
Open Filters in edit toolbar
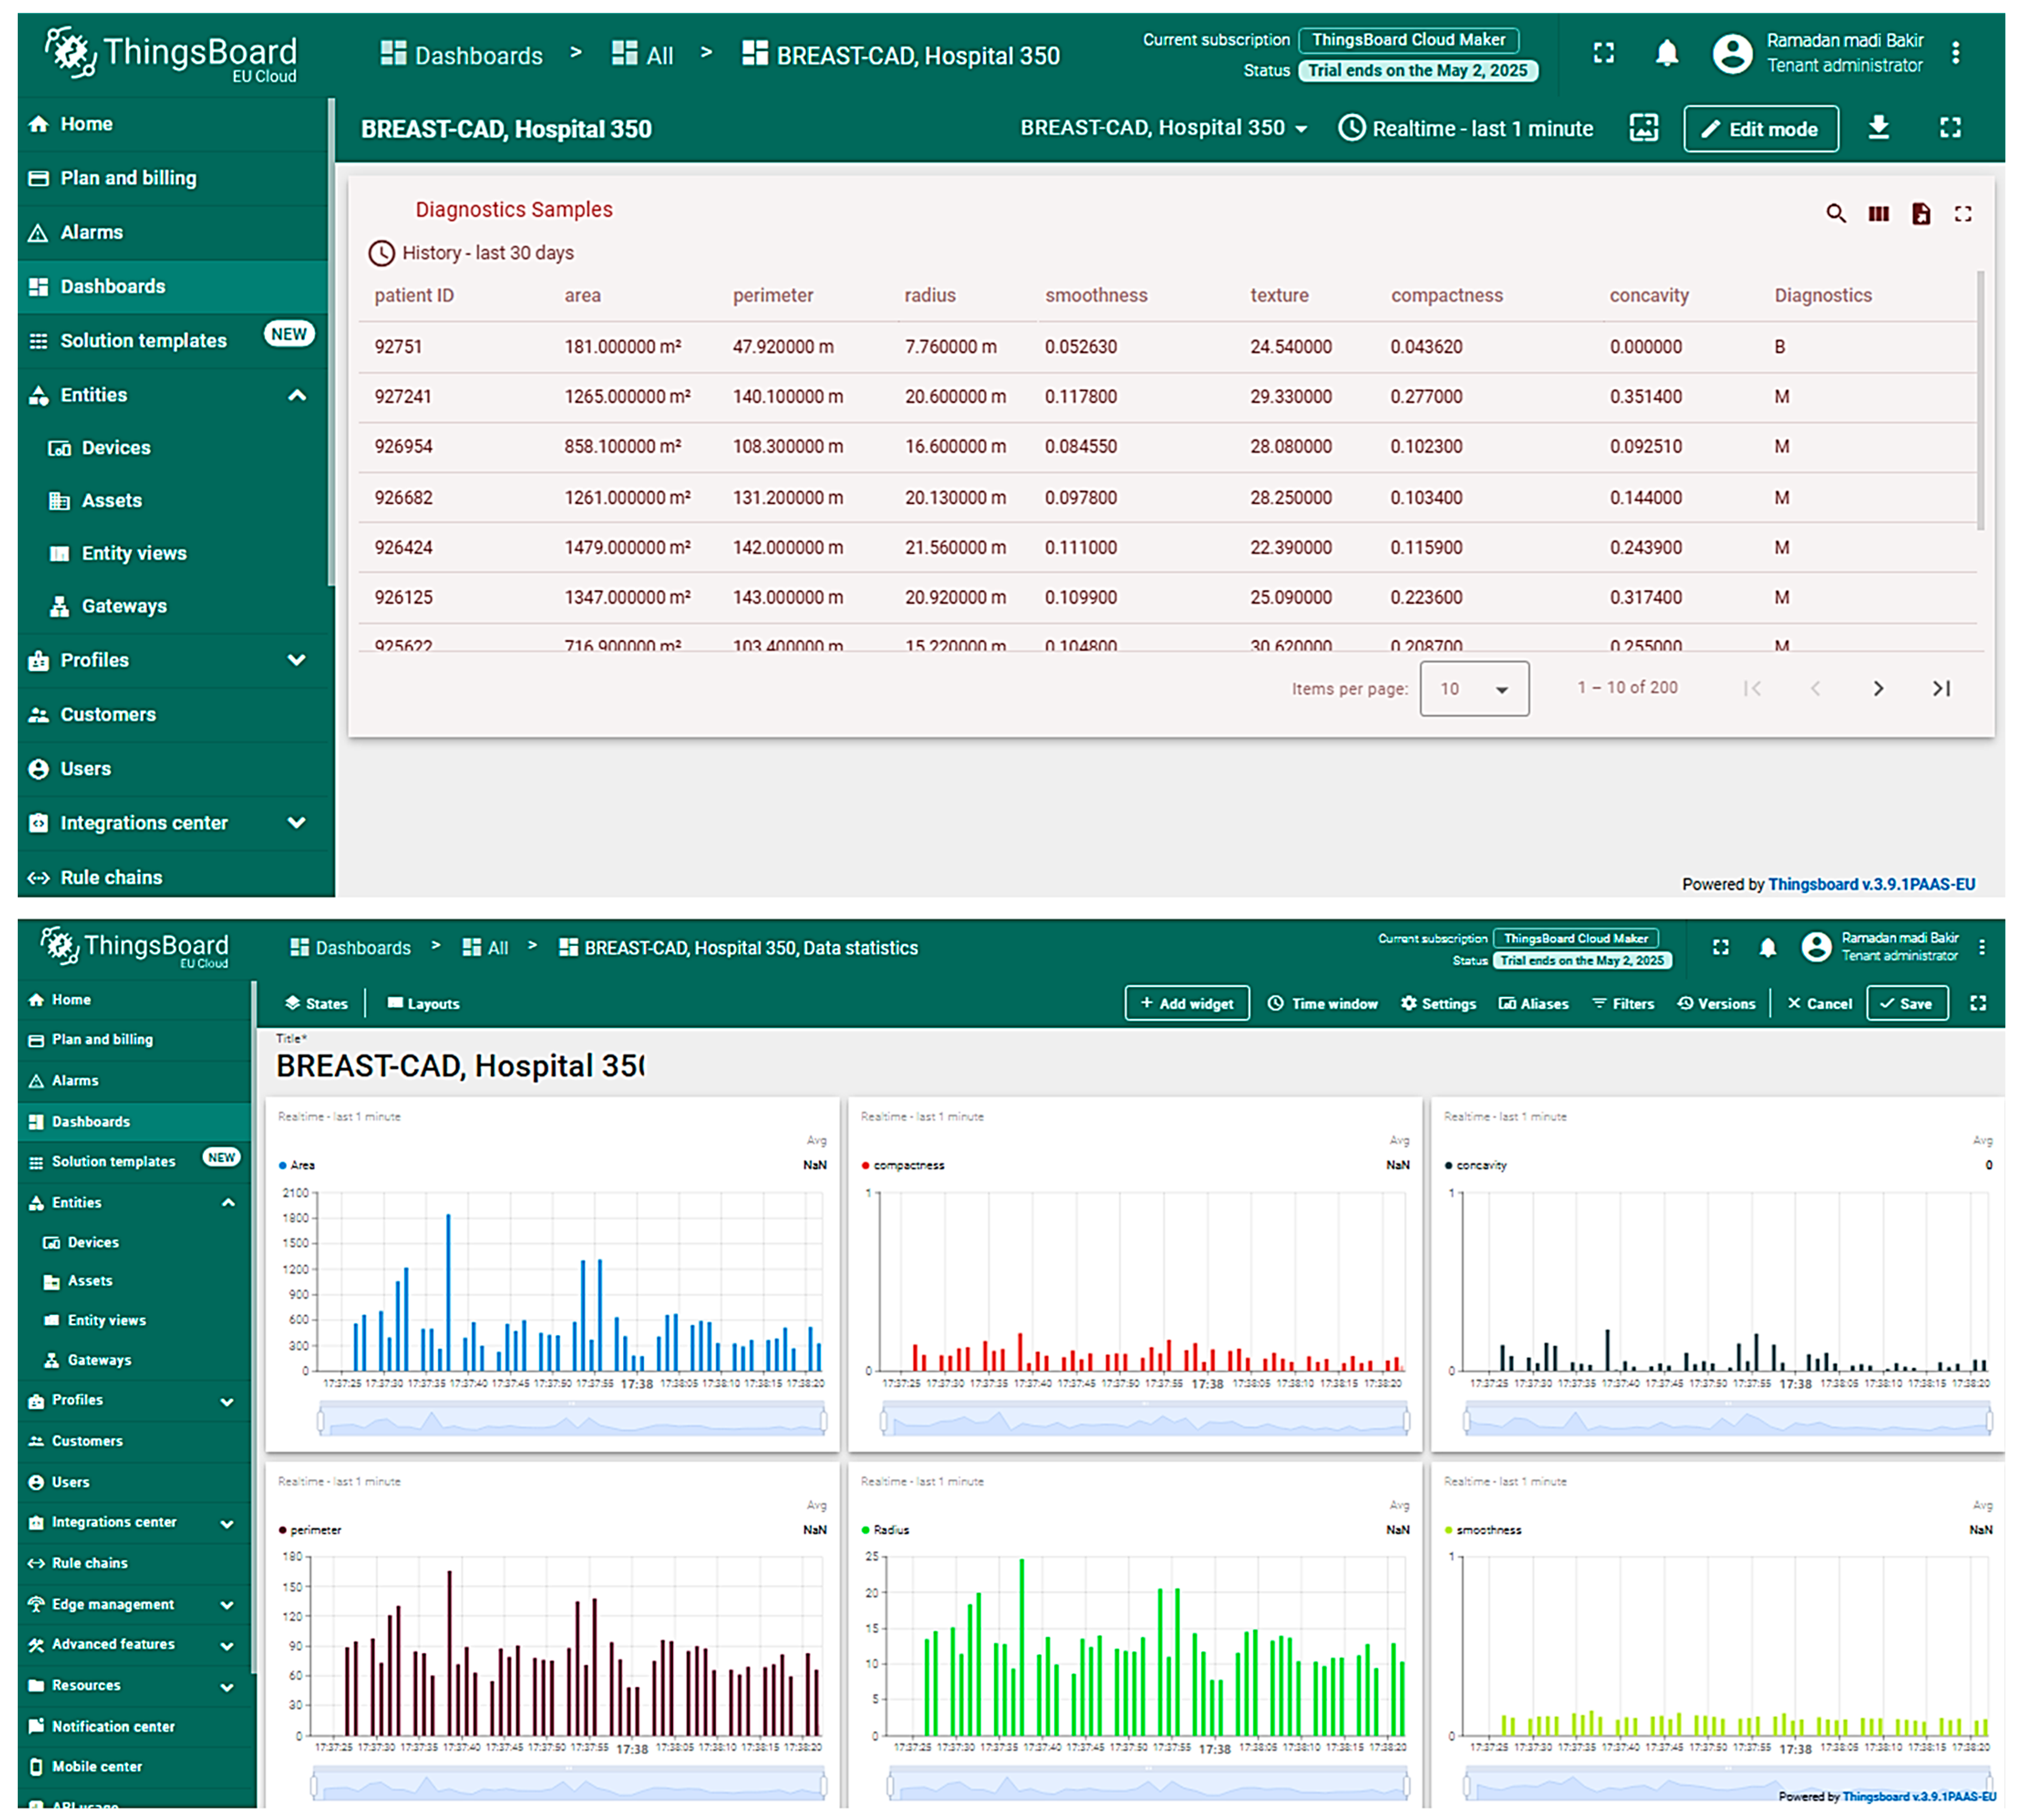1622,1003
